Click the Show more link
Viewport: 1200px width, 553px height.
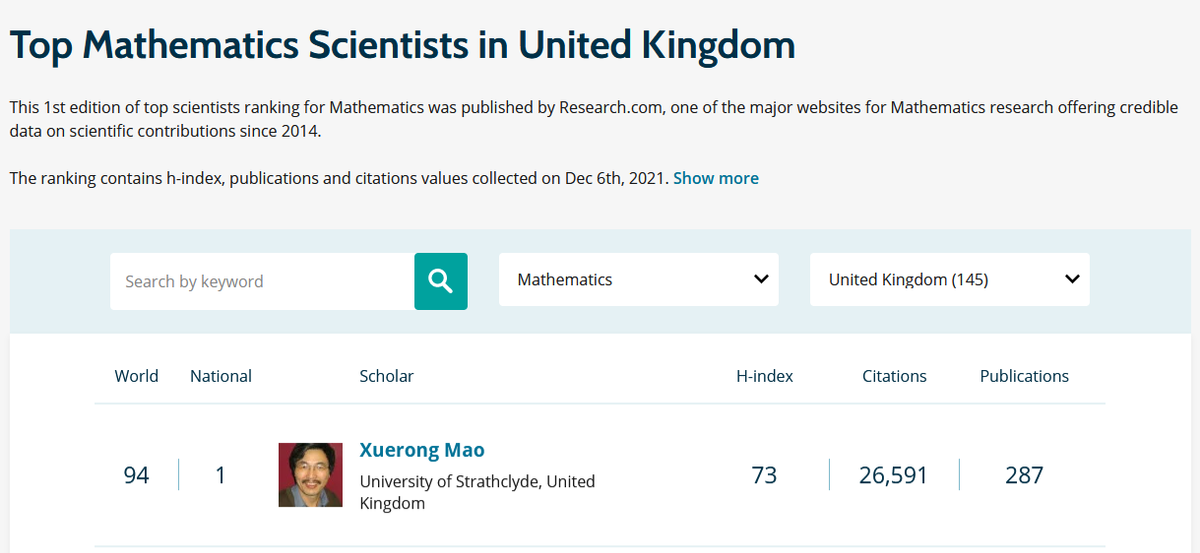(x=715, y=178)
